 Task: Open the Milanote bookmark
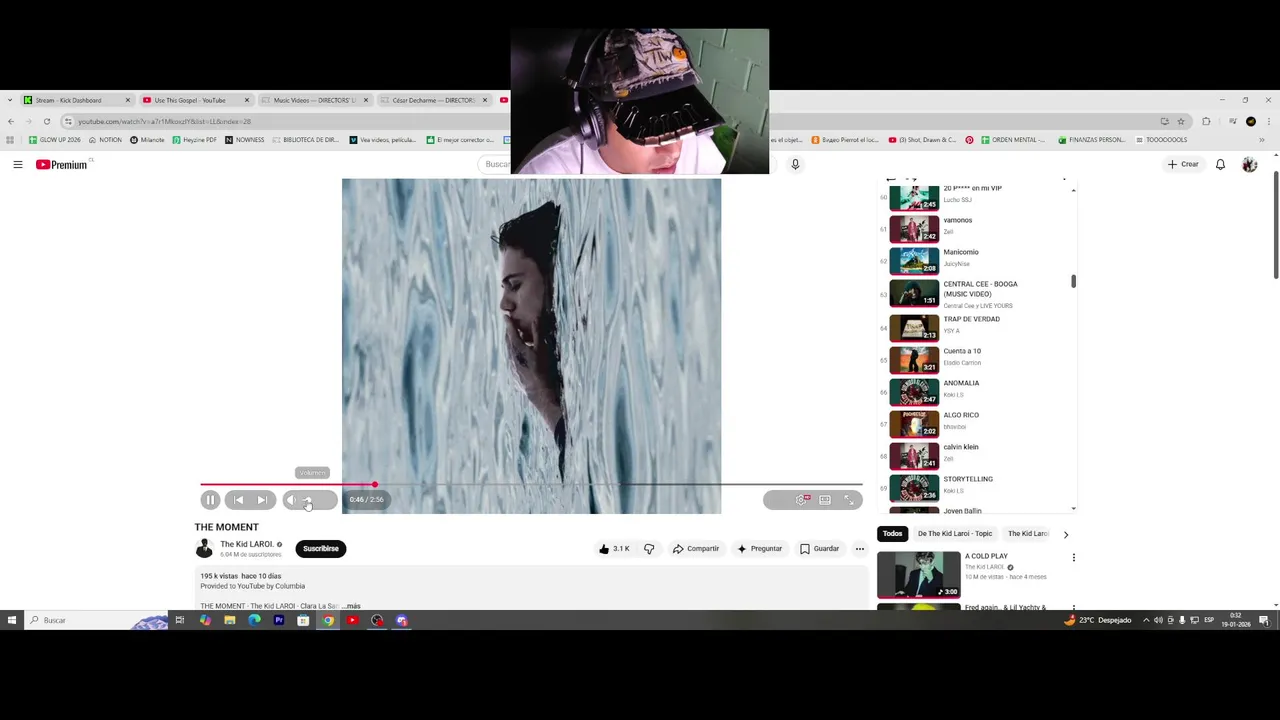pos(147,140)
